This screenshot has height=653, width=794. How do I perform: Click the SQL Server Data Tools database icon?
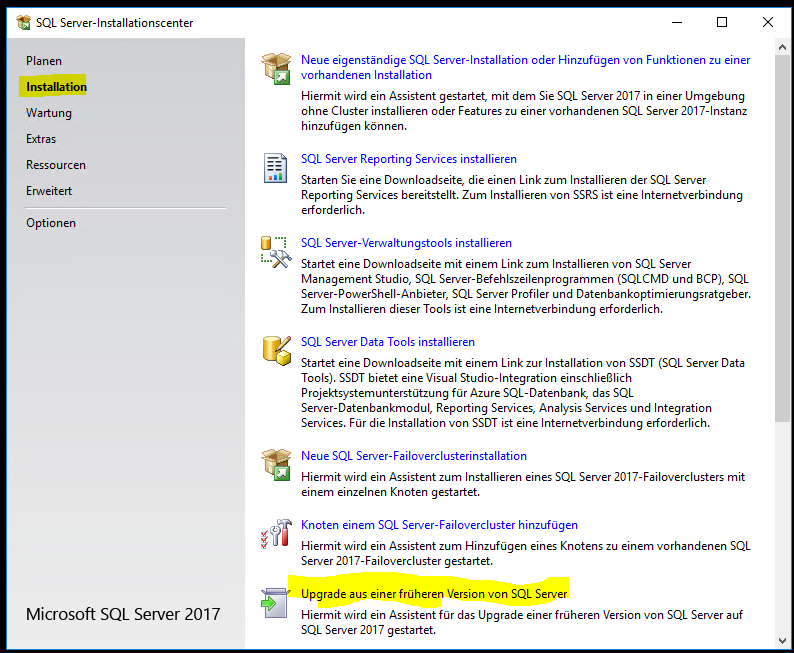(x=277, y=350)
